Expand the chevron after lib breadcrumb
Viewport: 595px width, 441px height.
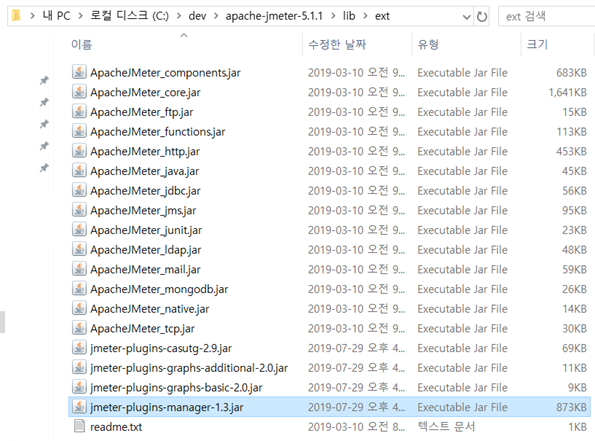(x=365, y=16)
